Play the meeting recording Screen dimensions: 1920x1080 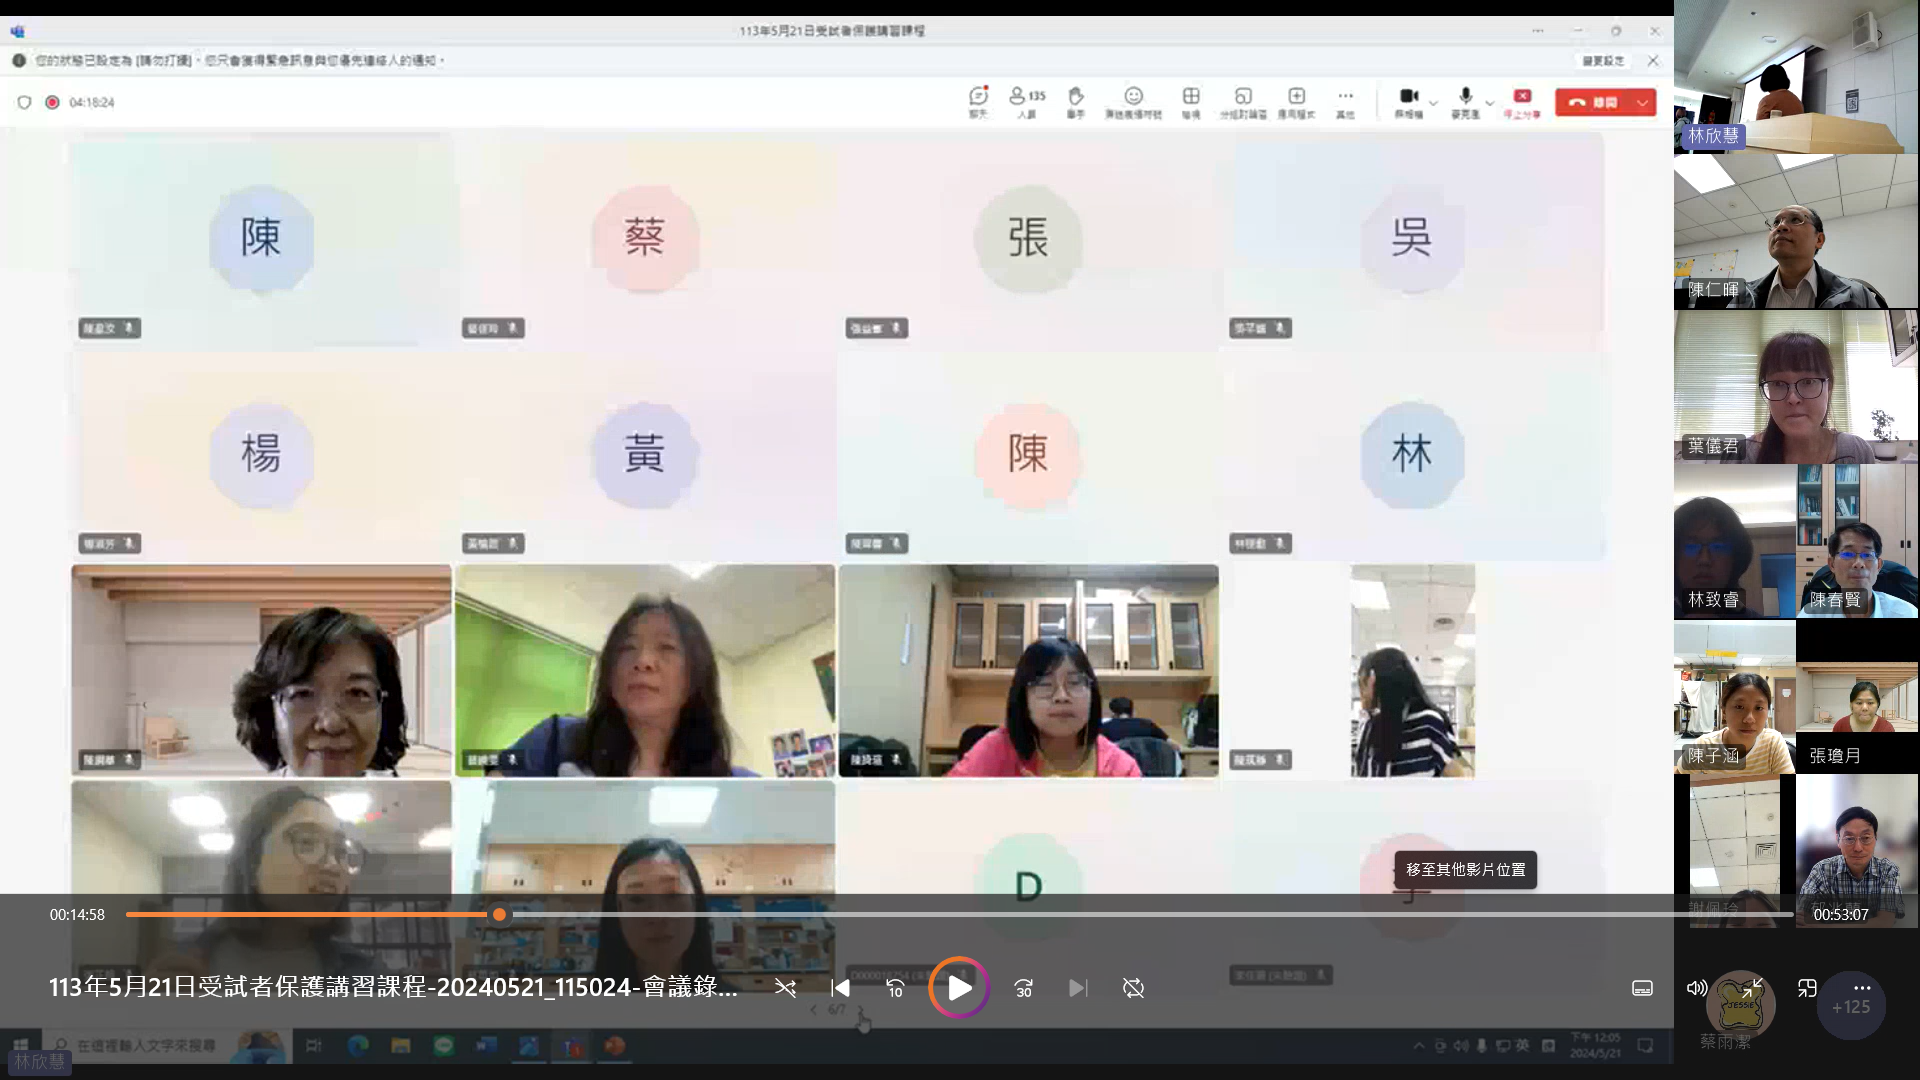[x=959, y=988]
